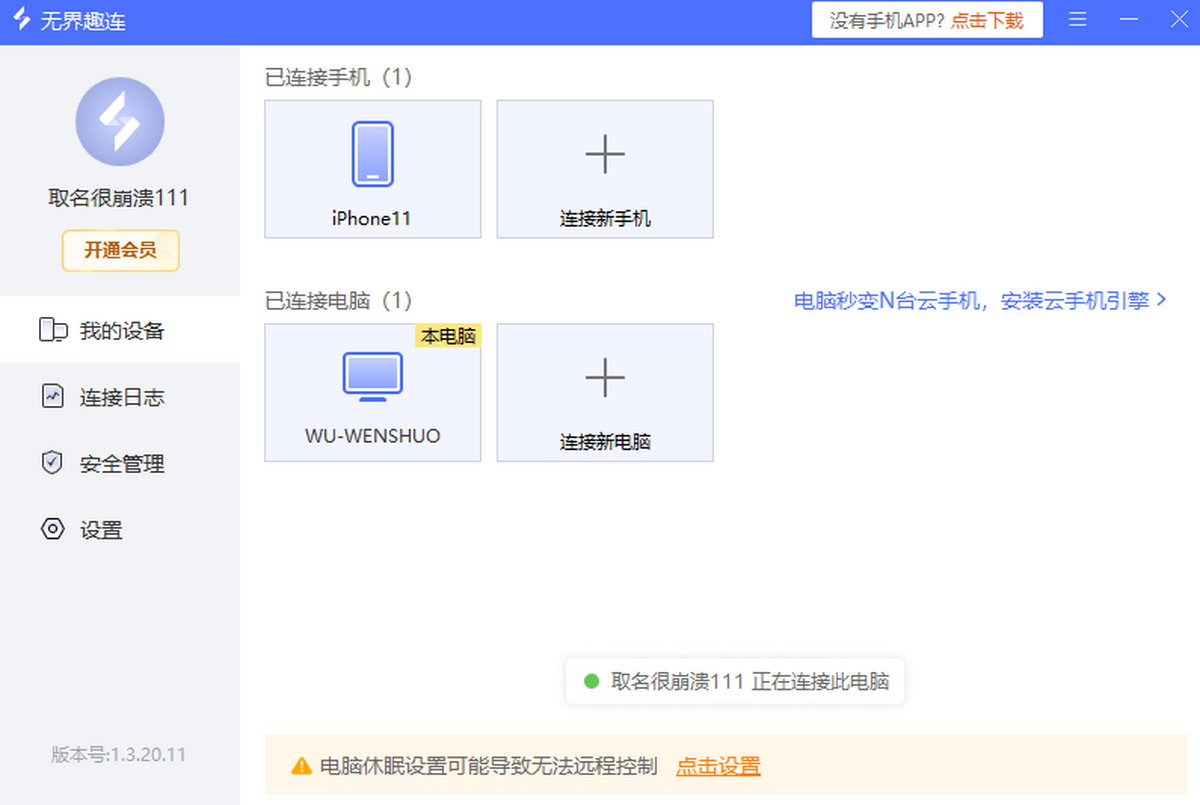Click the 本电脑 badge on WU-WENSHUO card
Image resolution: width=1200 pixels, height=805 pixels.
tap(448, 336)
